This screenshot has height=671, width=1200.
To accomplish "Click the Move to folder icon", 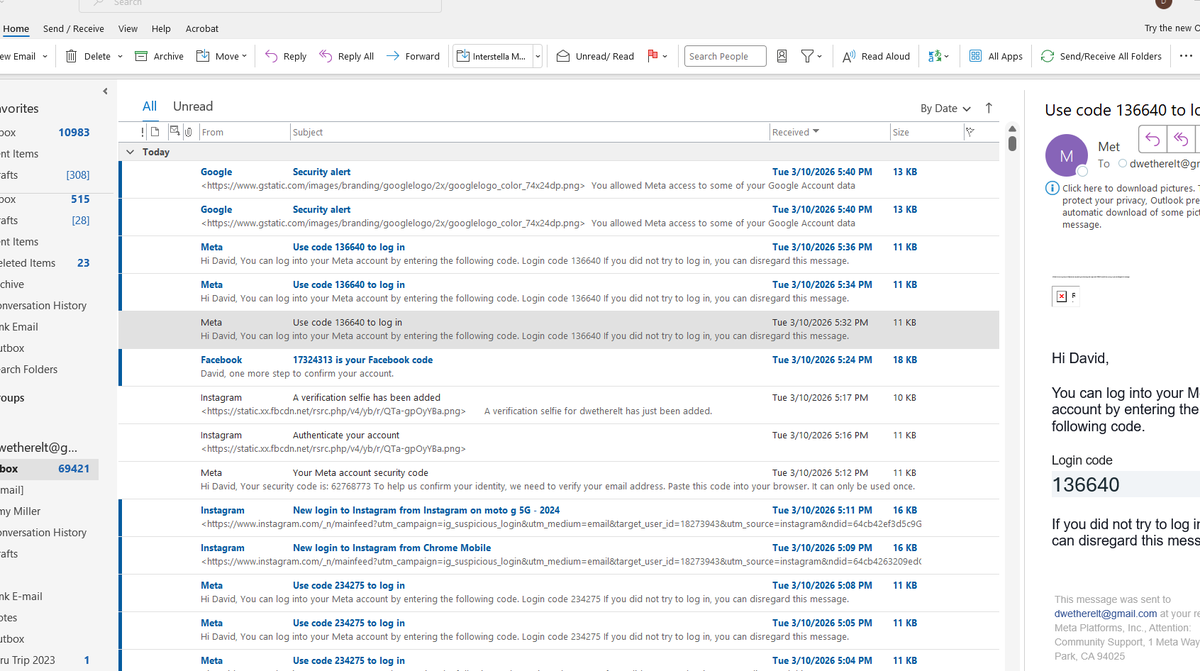I will pyautogui.click(x=202, y=56).
